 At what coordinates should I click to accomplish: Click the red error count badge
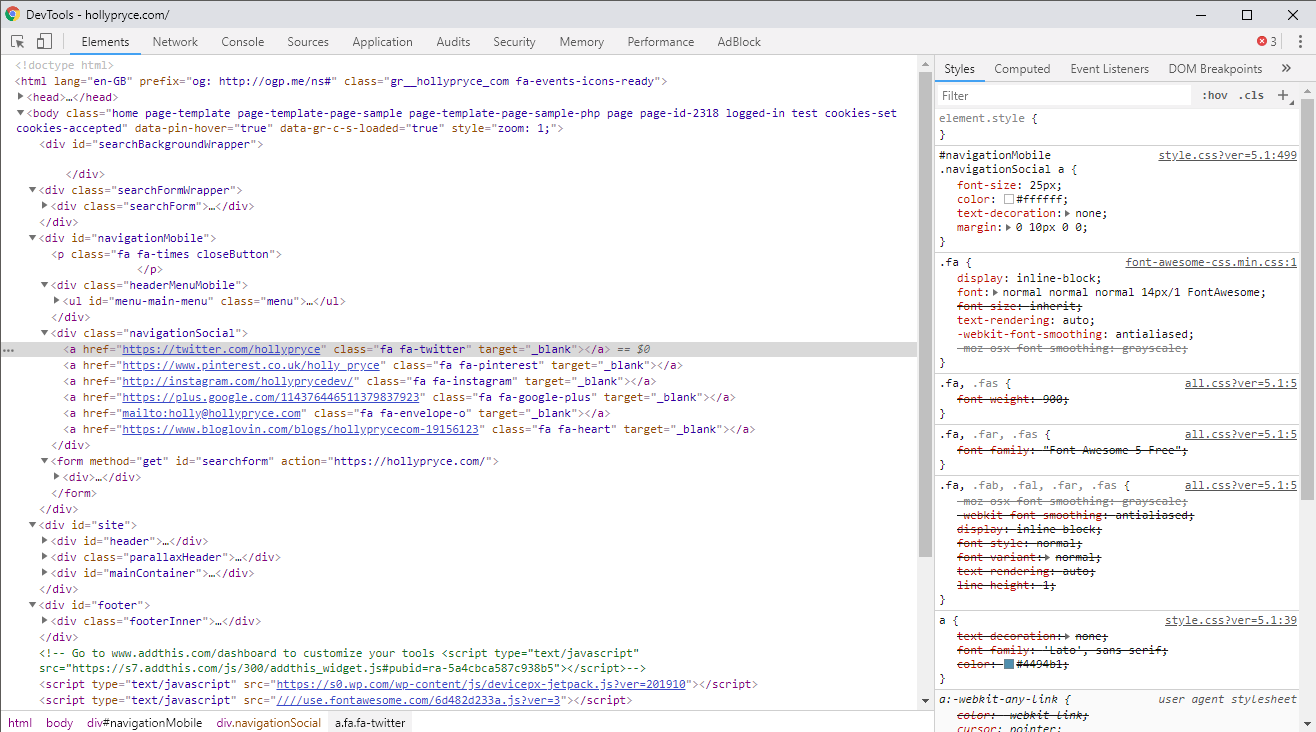click(1263, 41)
